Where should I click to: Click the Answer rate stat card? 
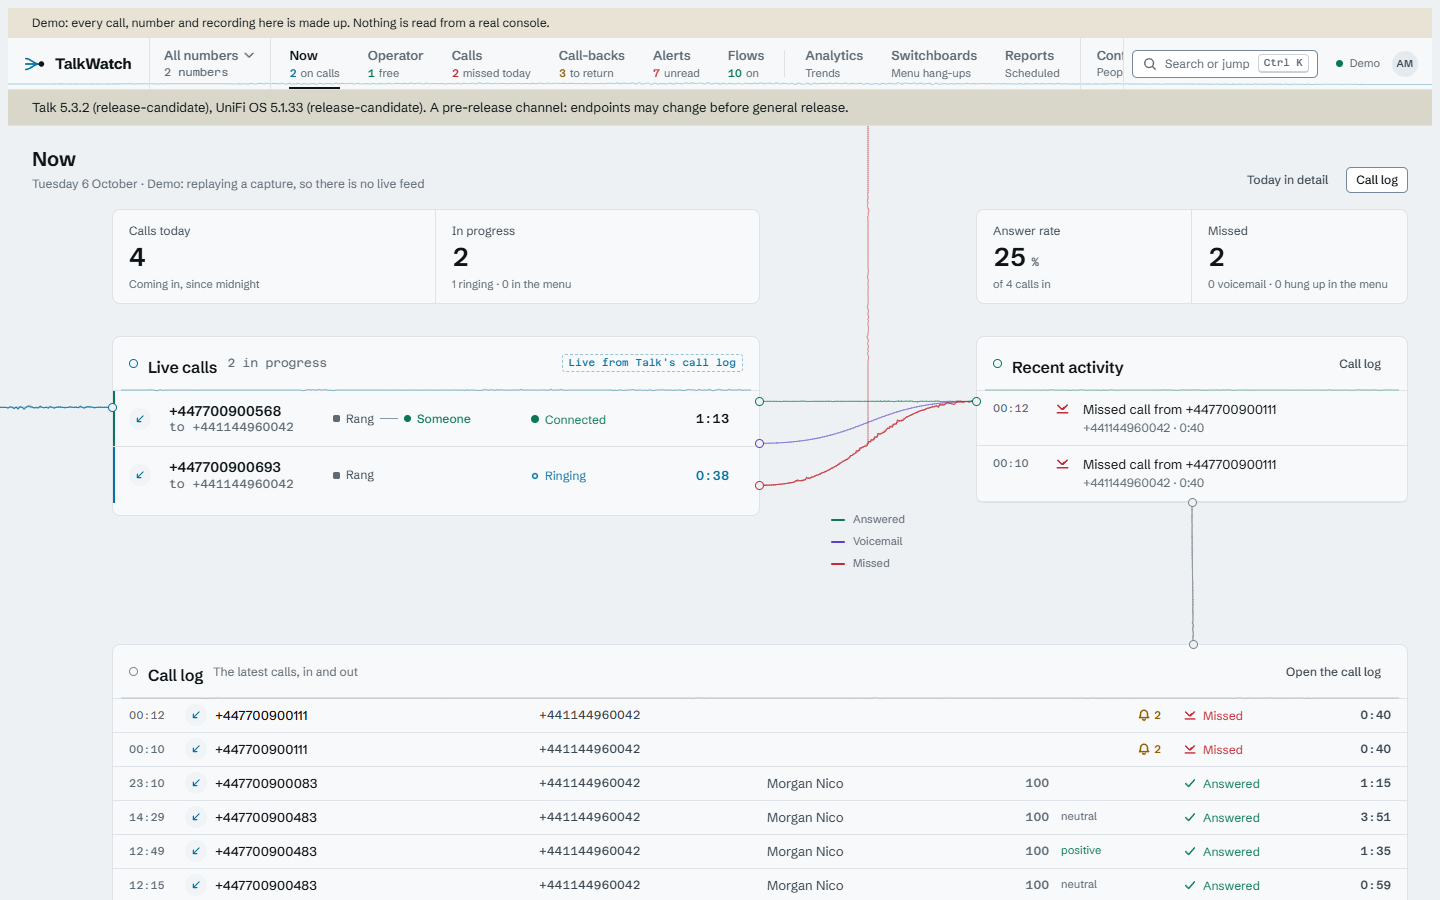coord(1084,257)
